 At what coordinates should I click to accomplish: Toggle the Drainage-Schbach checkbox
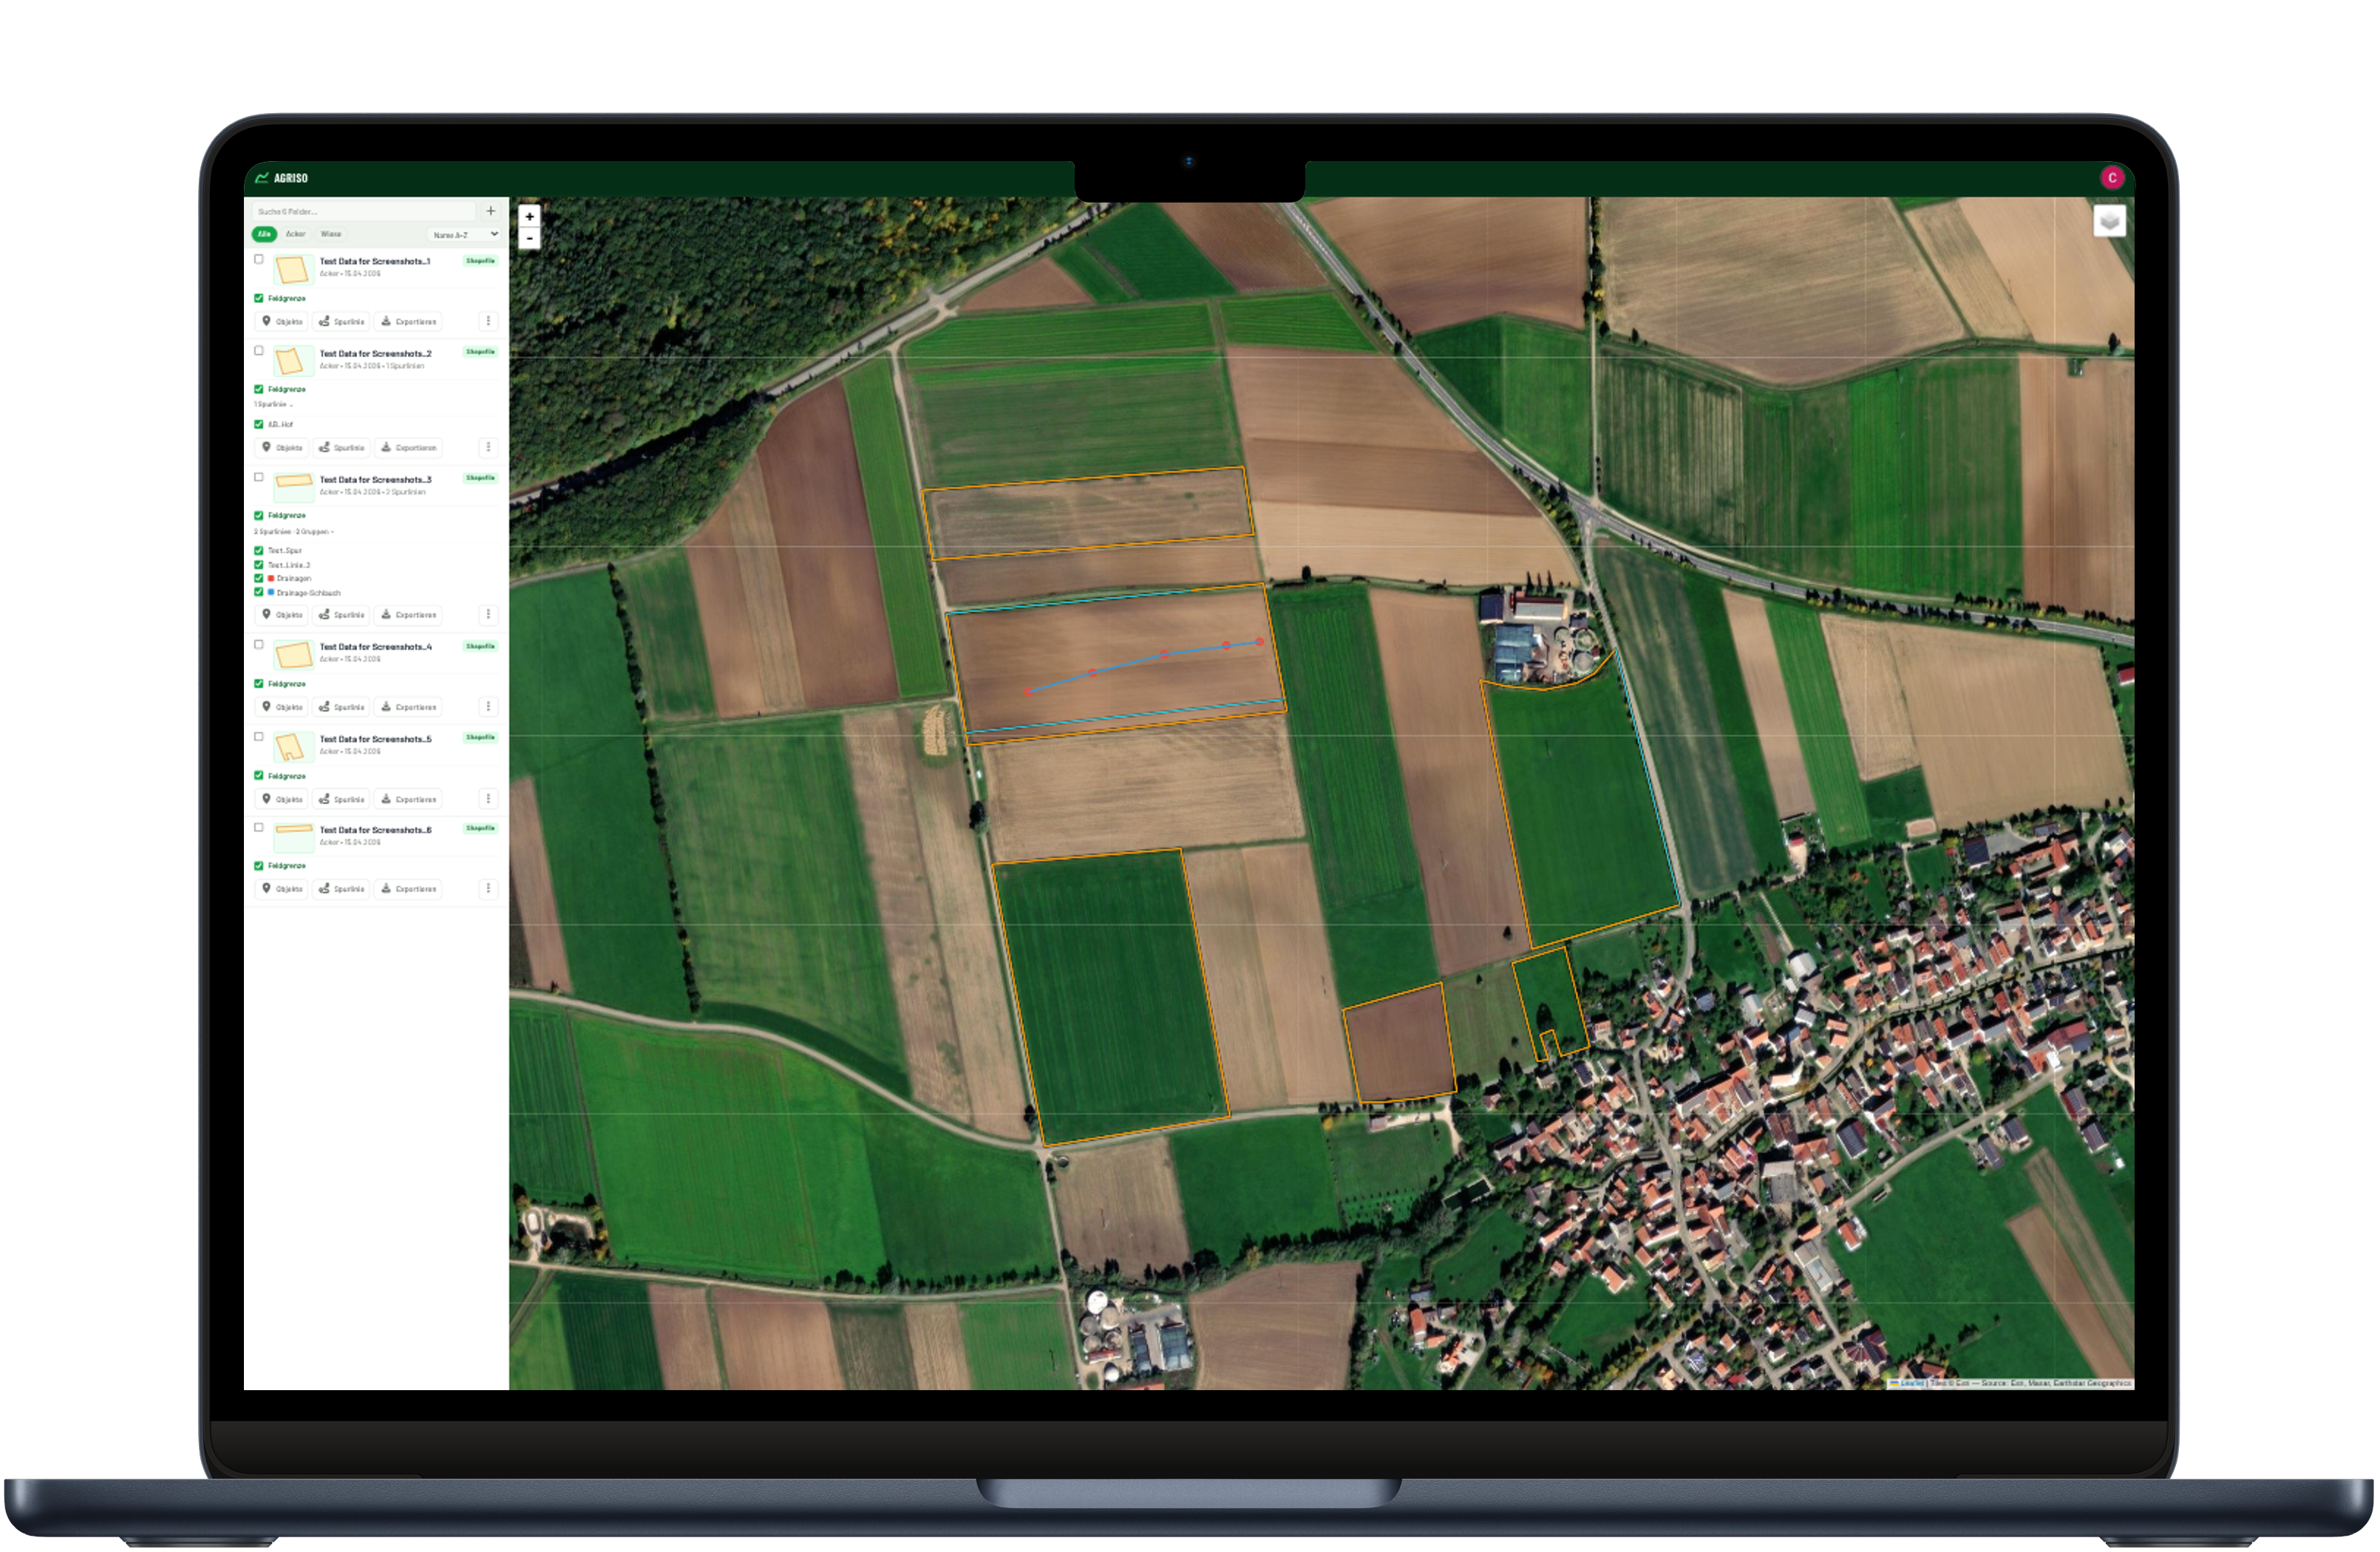click(x=259, y=592)
